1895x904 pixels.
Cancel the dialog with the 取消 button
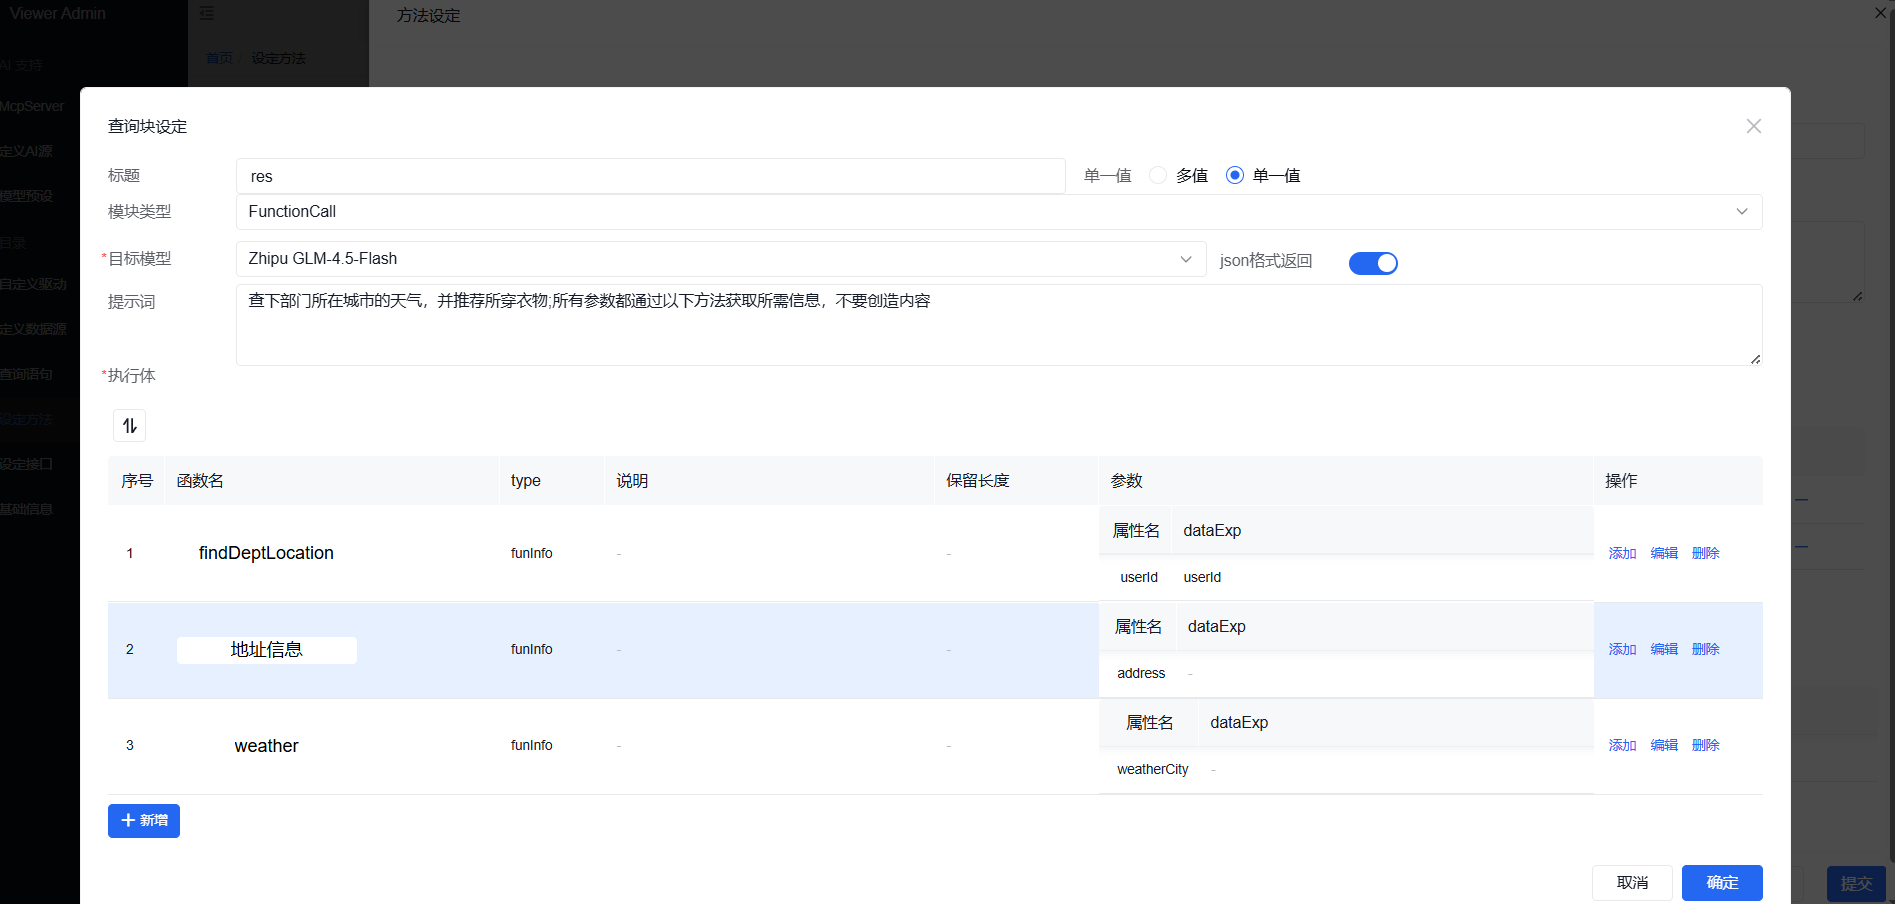1632,882
